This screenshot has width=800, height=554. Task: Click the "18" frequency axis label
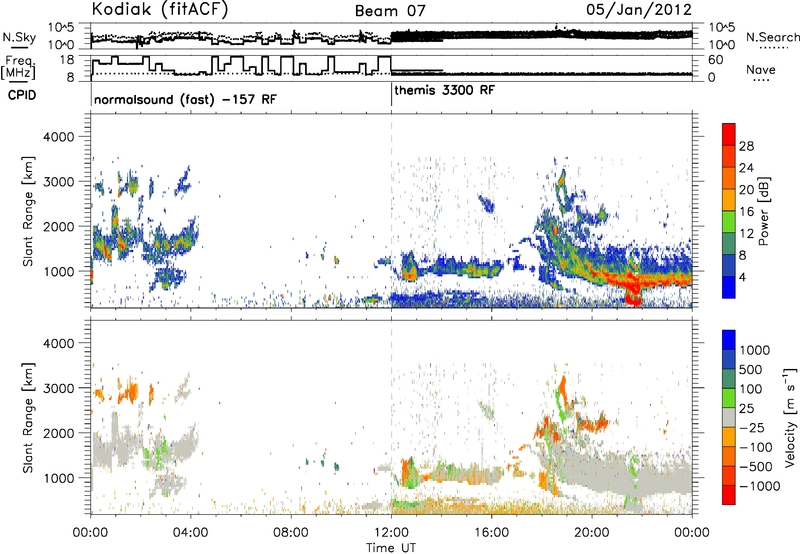pyautogui.click(x=67, y=60)
